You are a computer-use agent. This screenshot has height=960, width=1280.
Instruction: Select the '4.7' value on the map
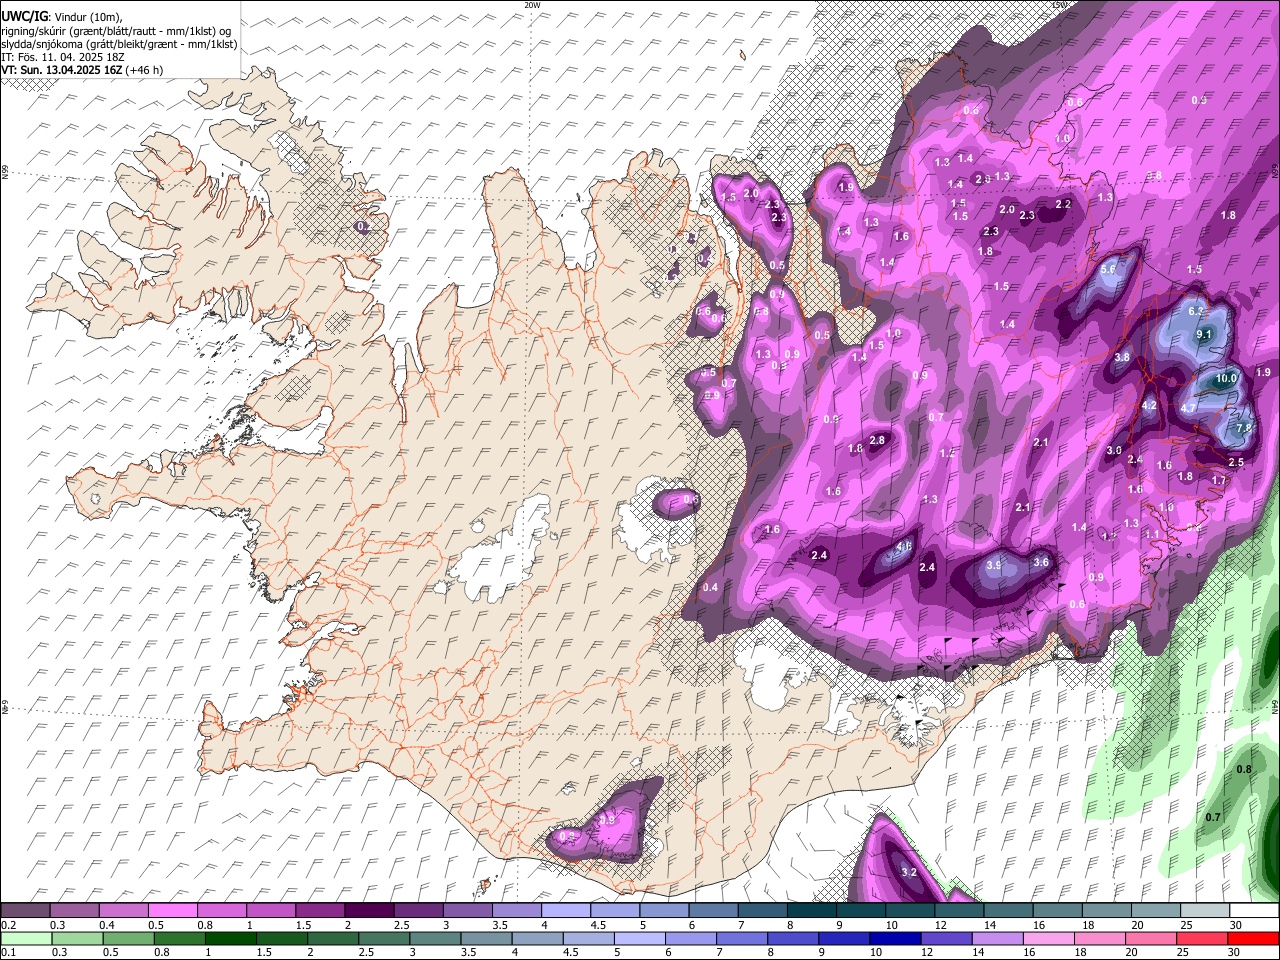(x=1188, y=408)
